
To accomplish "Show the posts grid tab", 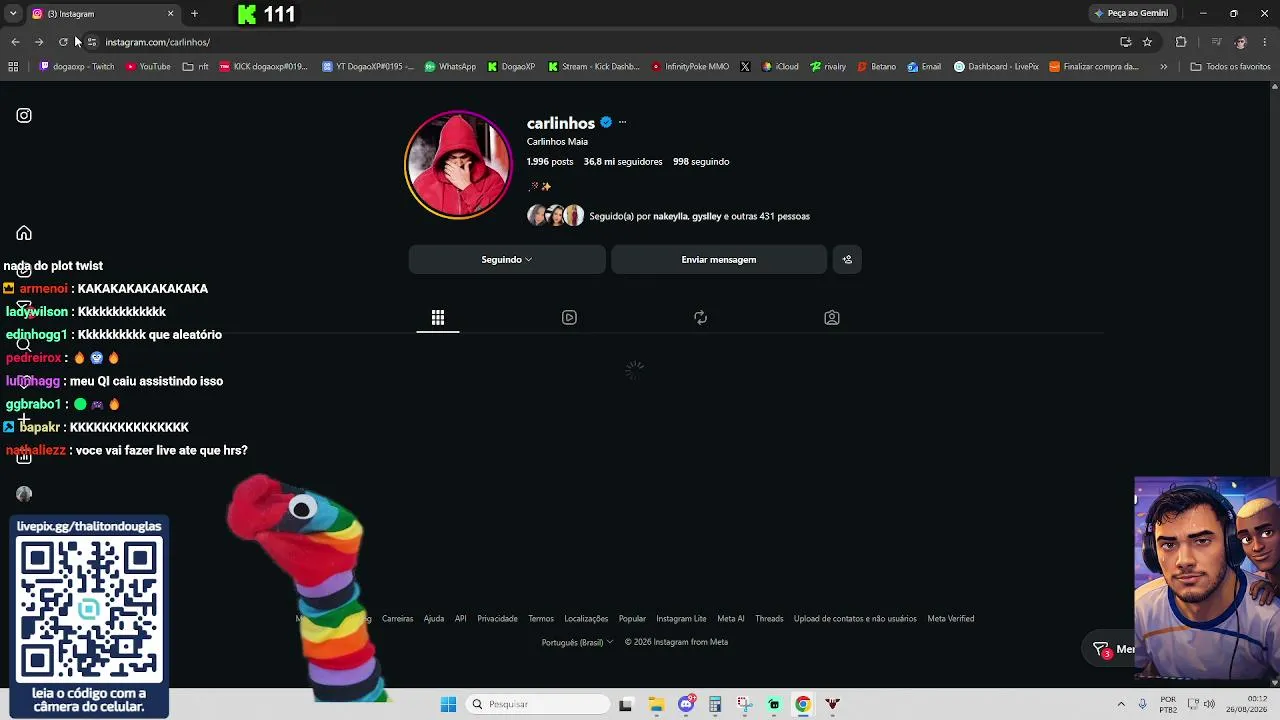I will point(438,318).
